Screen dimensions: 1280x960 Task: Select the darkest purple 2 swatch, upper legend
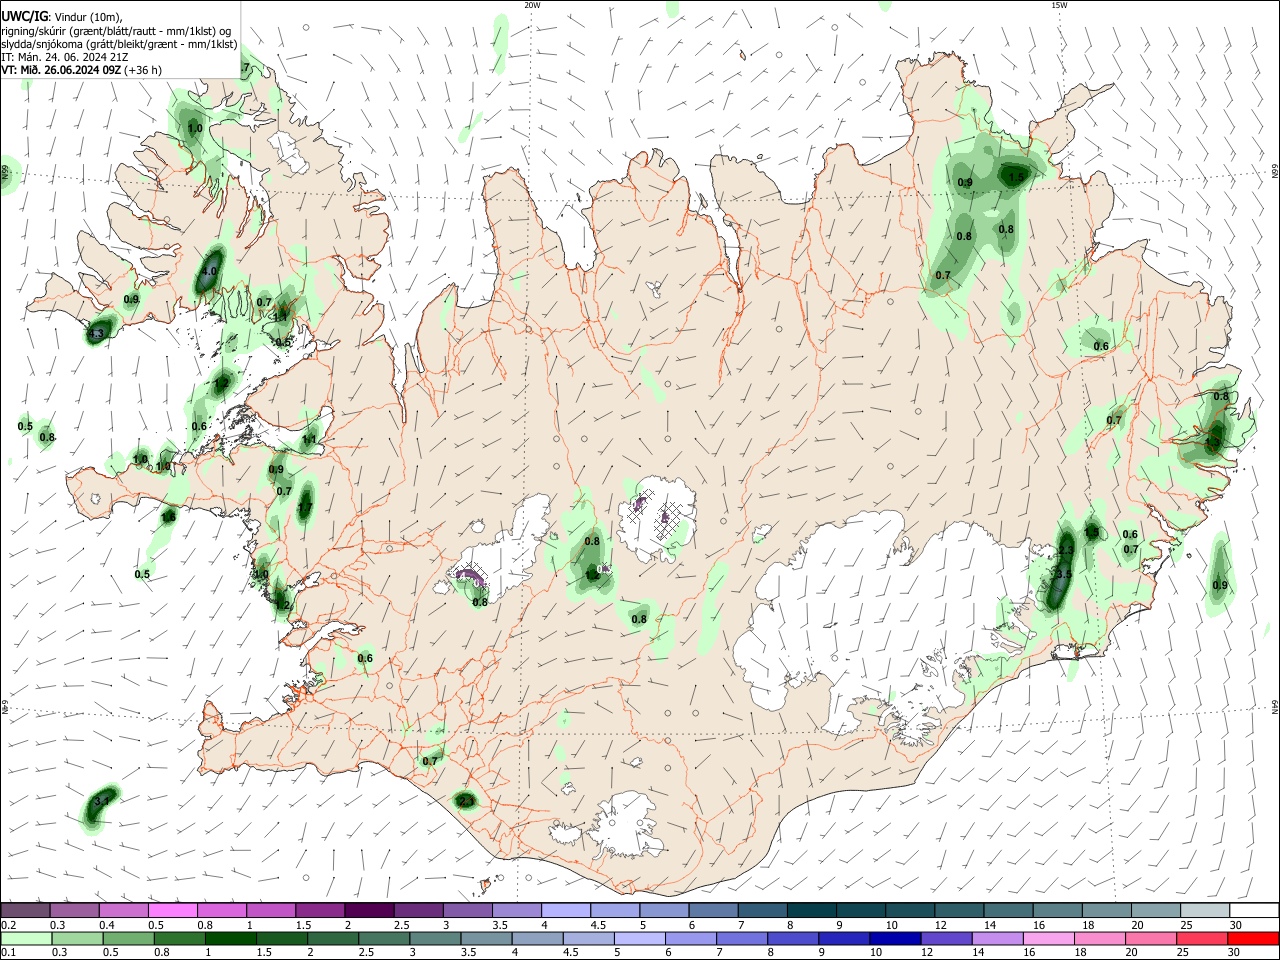click(369, 910)
